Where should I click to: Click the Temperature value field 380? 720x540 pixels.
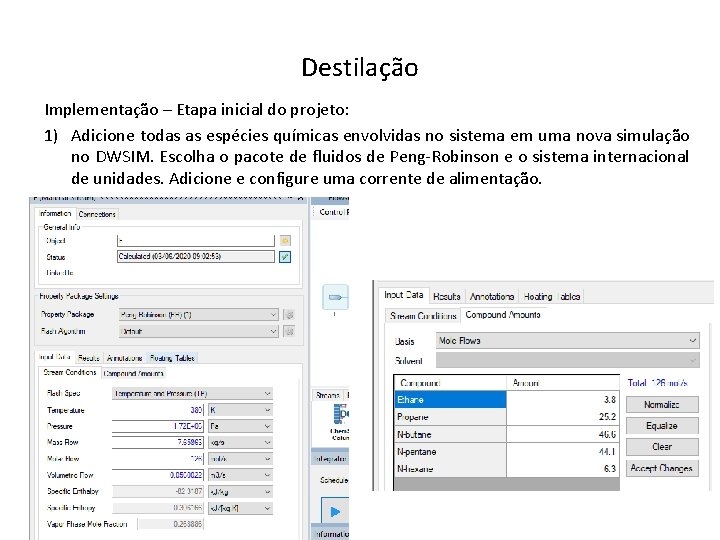pyautogui.click(x=158, y=410)
